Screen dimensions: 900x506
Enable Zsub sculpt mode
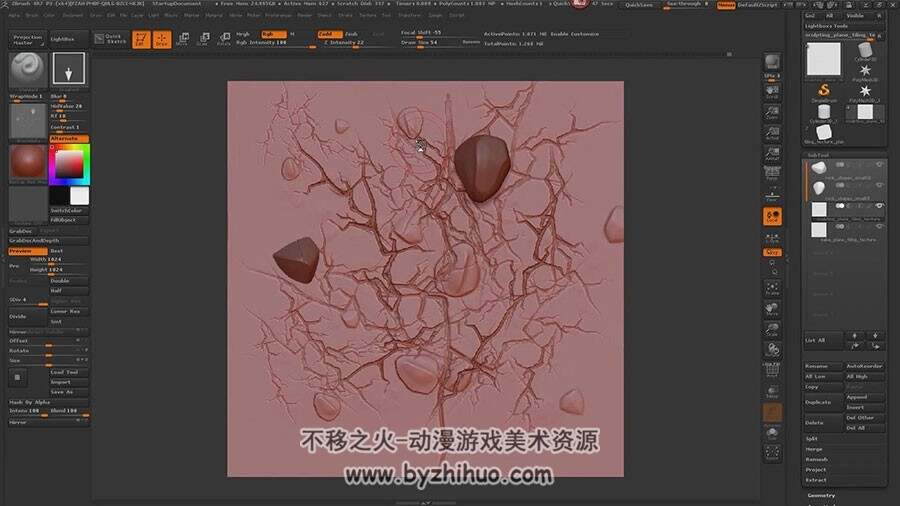click(x=351, y=34)
